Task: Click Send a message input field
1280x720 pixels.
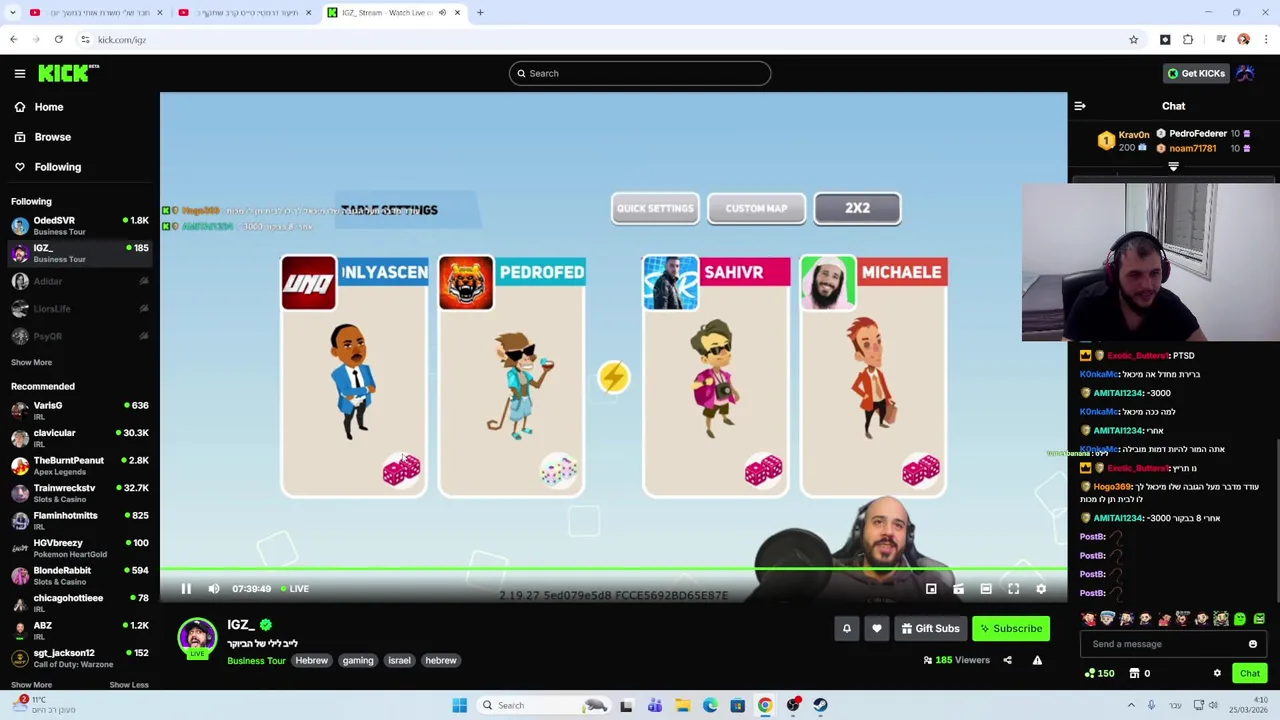Action: [1163, 644]
